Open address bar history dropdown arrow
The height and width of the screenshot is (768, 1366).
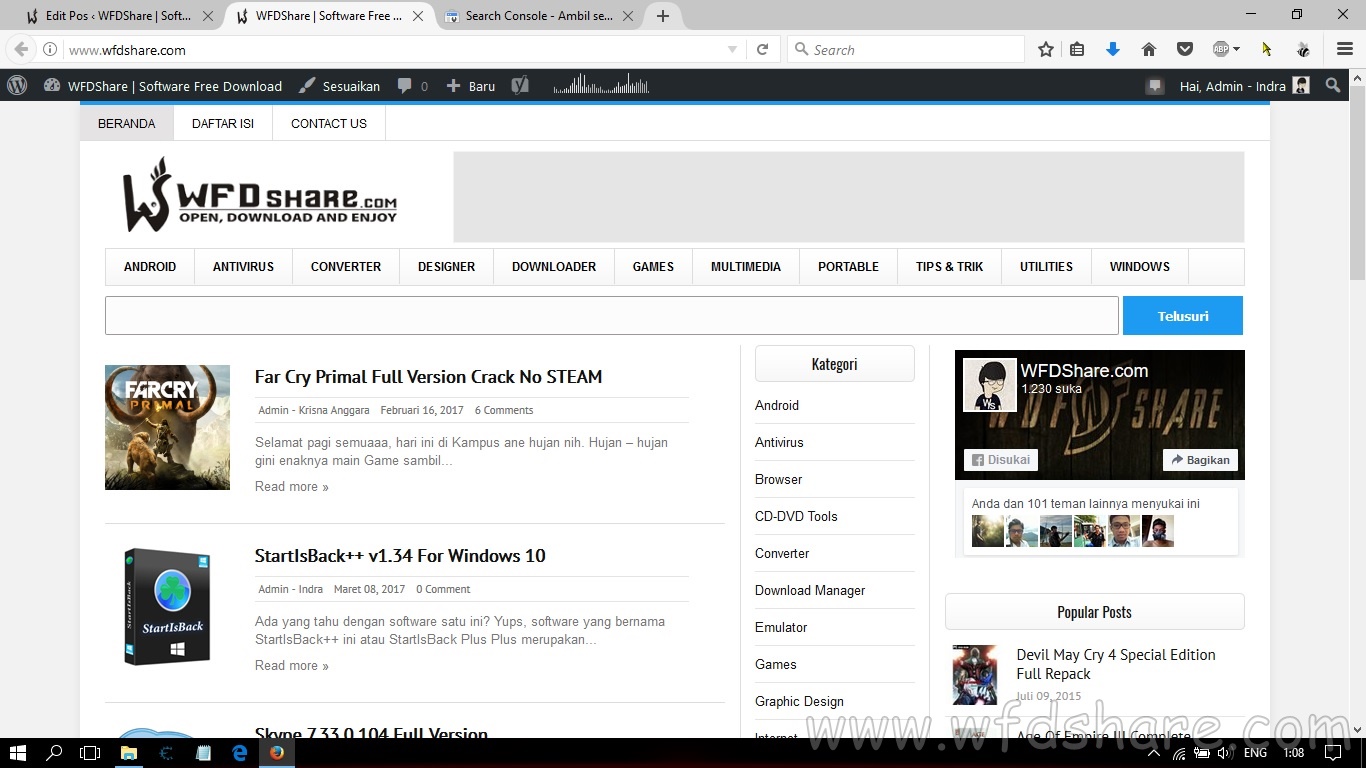[732, 49]
